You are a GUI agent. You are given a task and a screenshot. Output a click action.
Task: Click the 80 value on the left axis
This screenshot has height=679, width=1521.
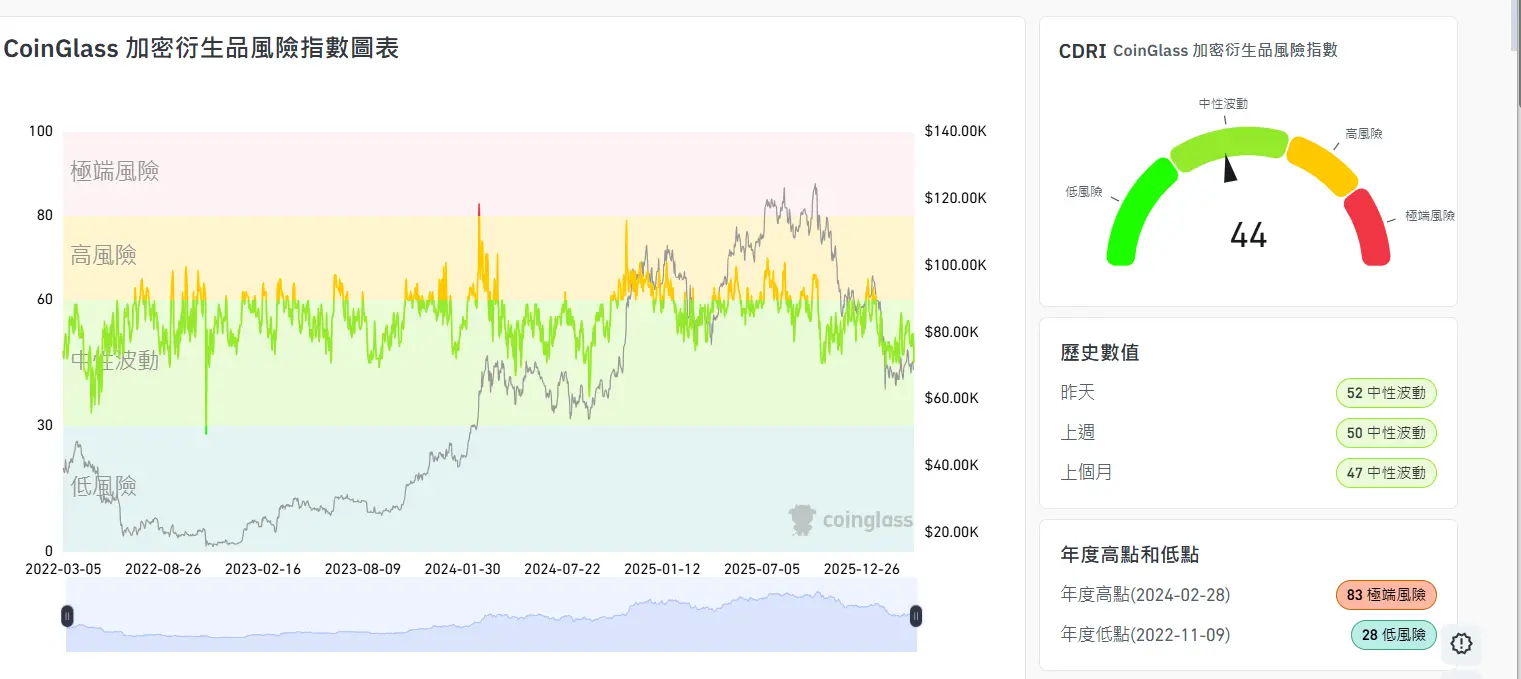[x=45, y=215]
